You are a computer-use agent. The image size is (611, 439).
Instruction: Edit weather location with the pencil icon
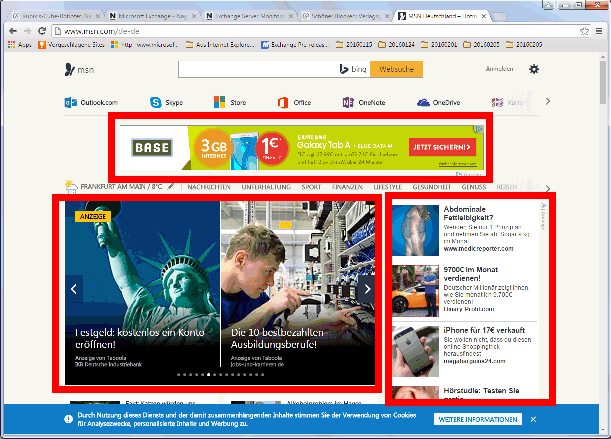pos(170,187)
